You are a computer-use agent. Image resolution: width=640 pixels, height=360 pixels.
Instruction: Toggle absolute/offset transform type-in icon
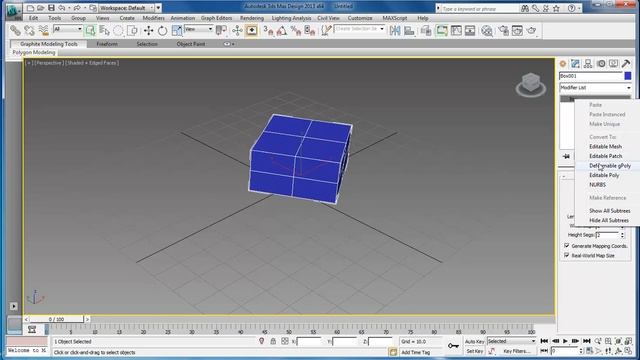tap(285, 341)
